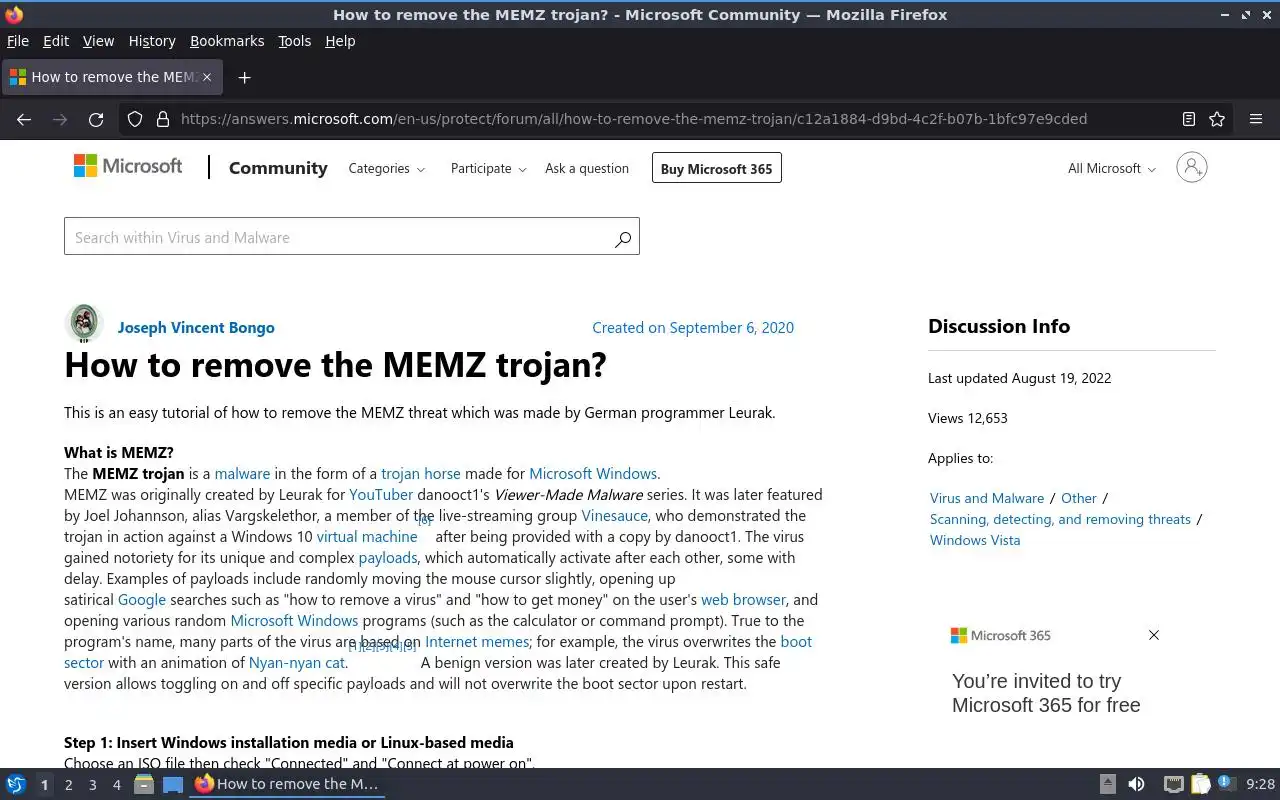Close the MEMZ trojan tab
The width and height of the screenshot is (1280, 800).
point(207,77)
